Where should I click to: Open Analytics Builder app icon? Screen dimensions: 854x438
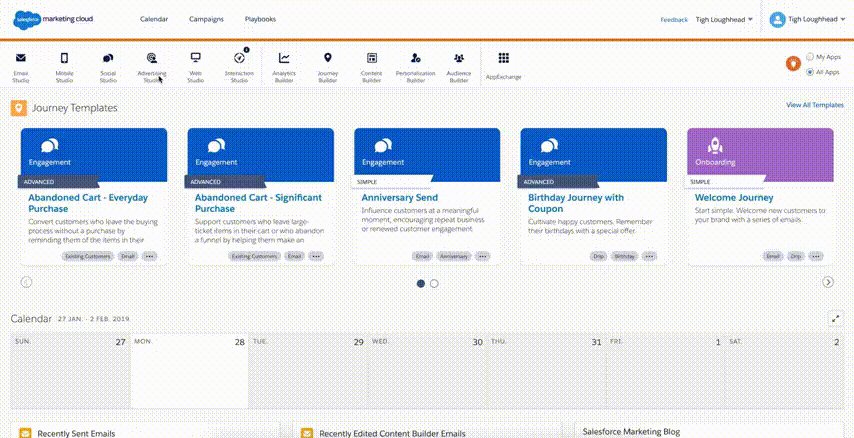(284, 58)
